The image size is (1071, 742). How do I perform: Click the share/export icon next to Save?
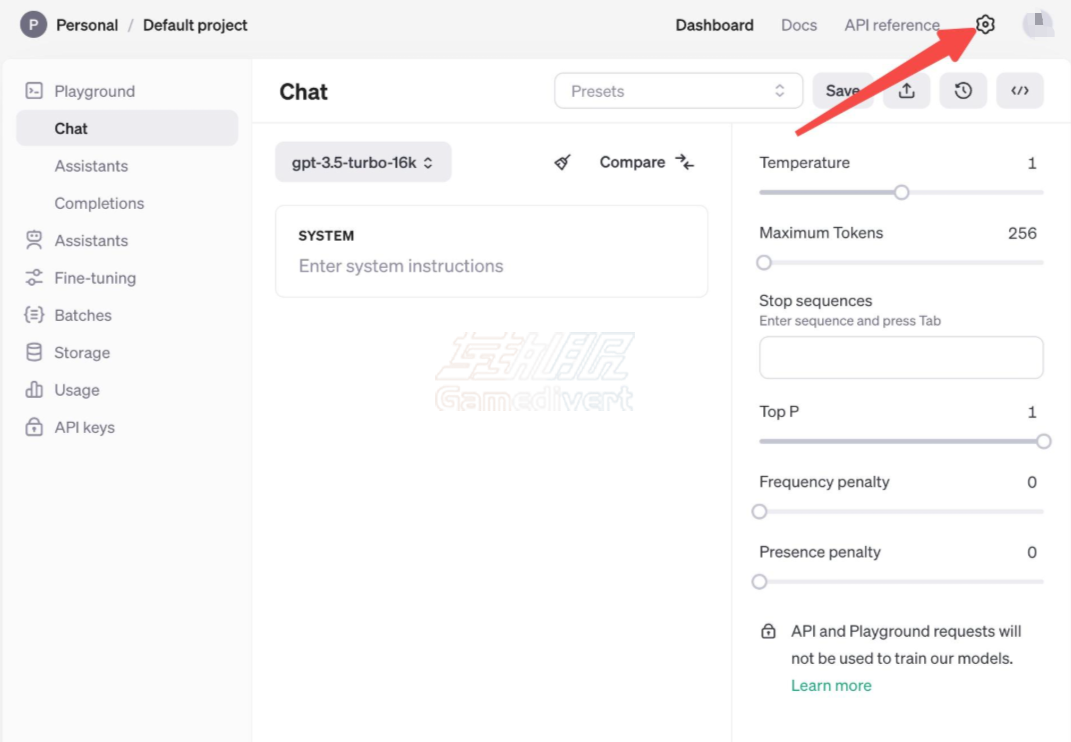tap(906, 90)
